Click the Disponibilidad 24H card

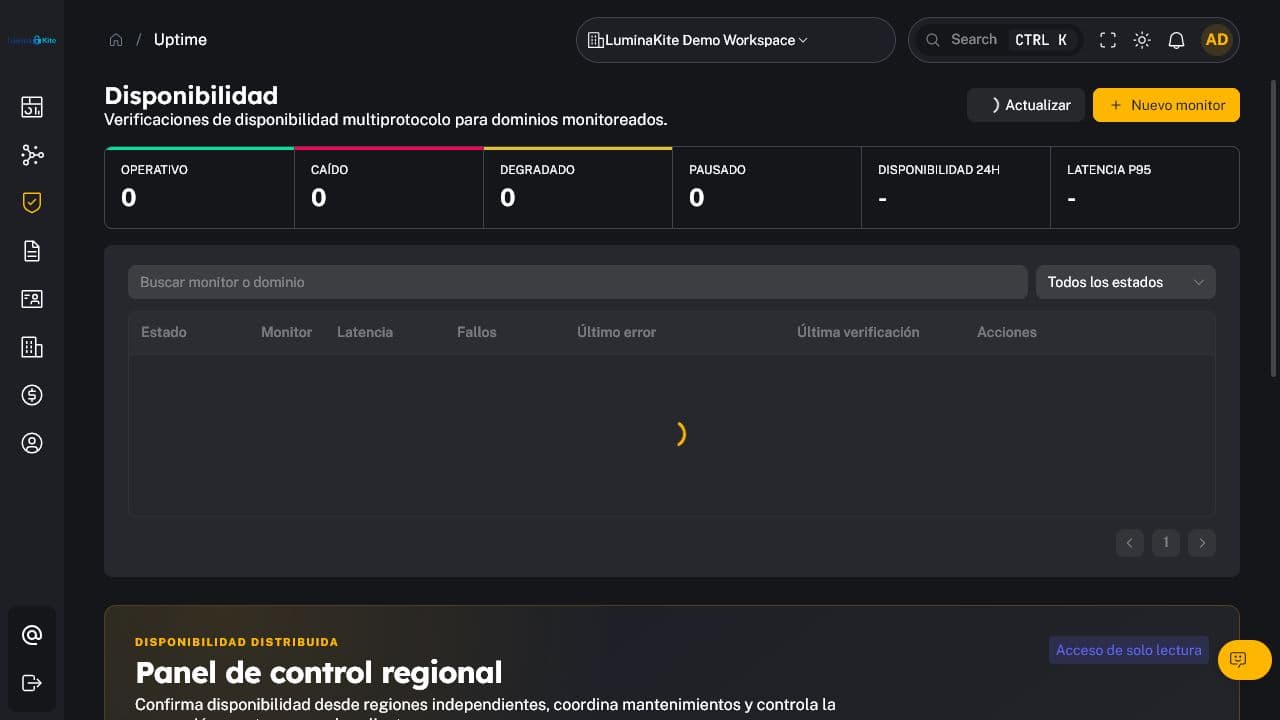[956, 188]
